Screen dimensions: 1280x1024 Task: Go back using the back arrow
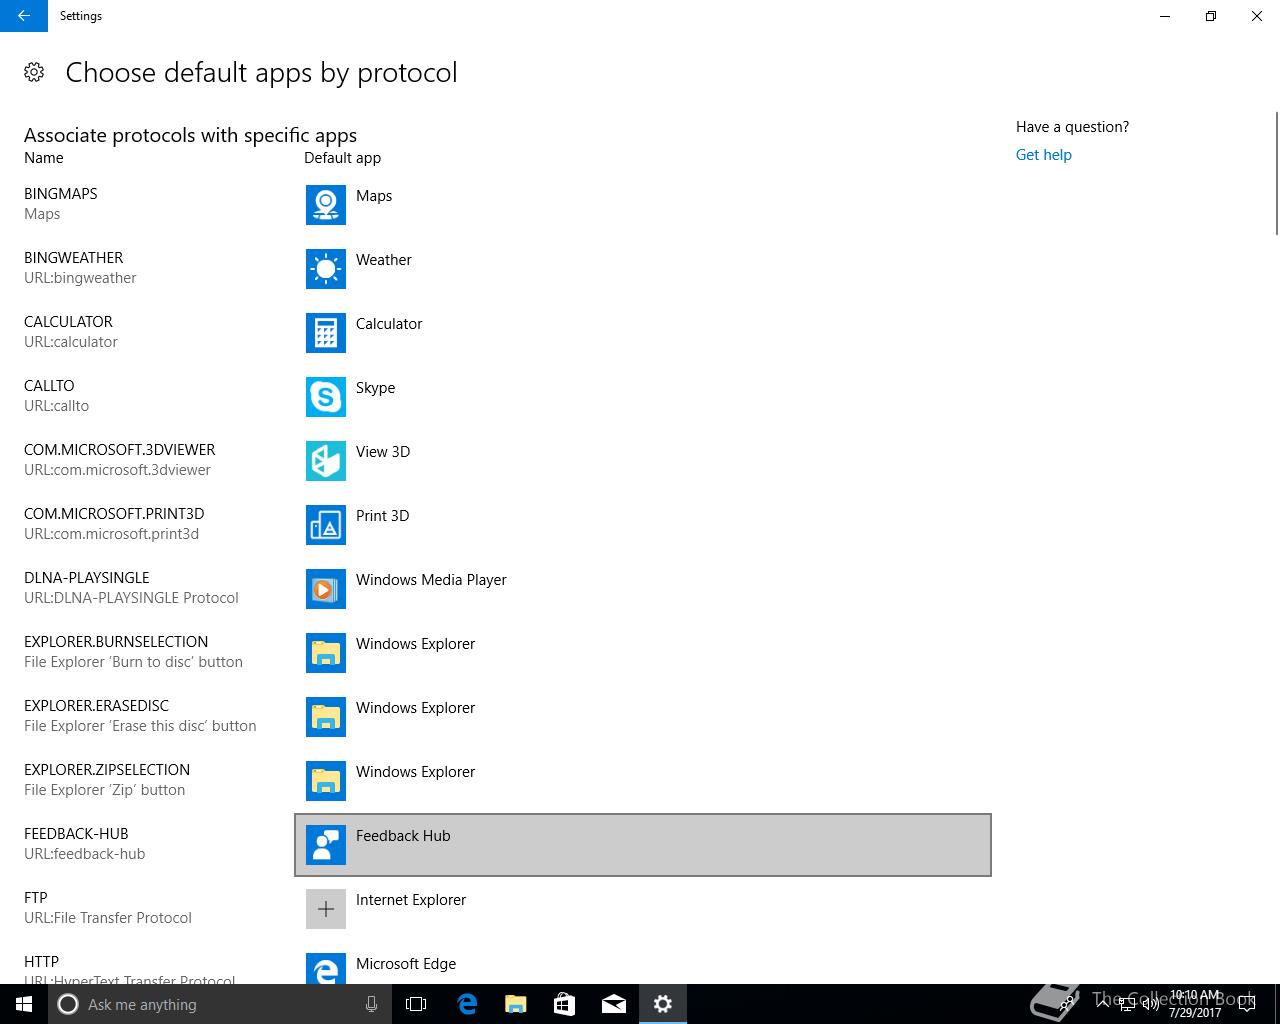pyautogui.click(x=24, y=16)
